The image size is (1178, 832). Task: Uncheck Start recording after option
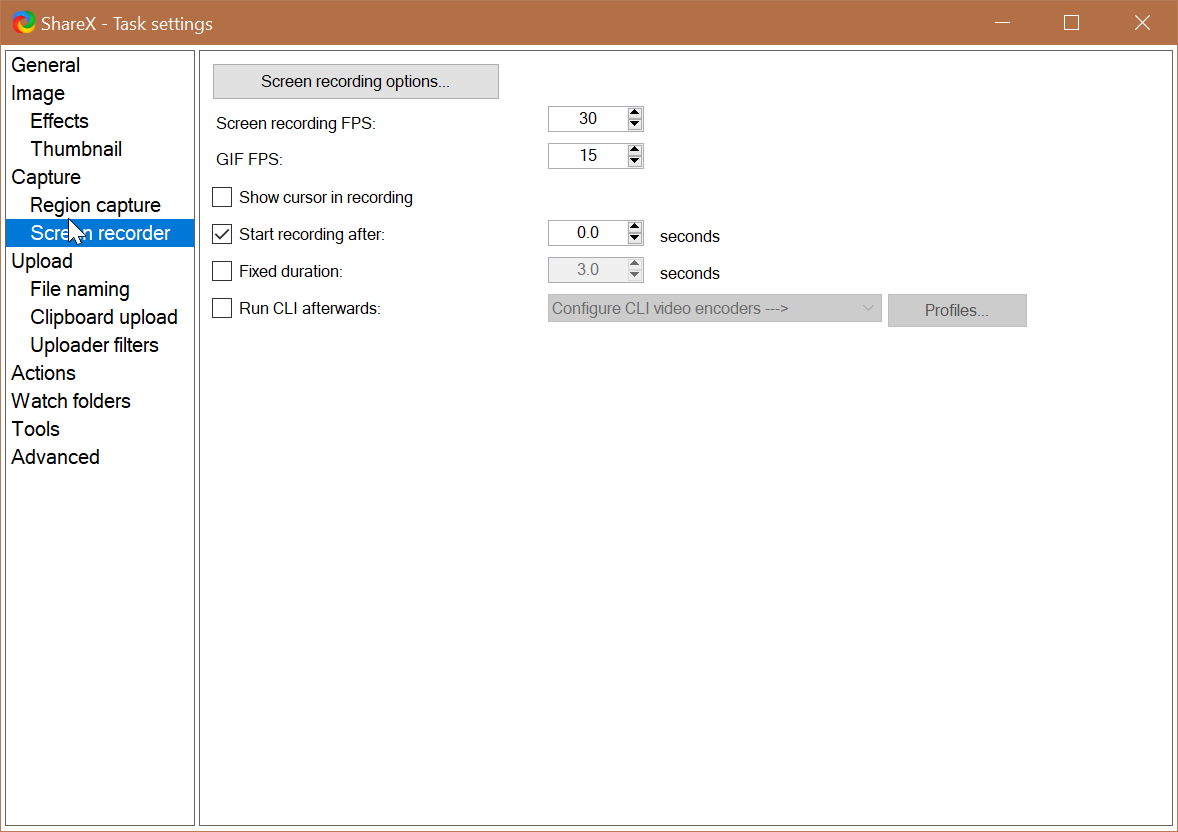[x=221, y=233]
